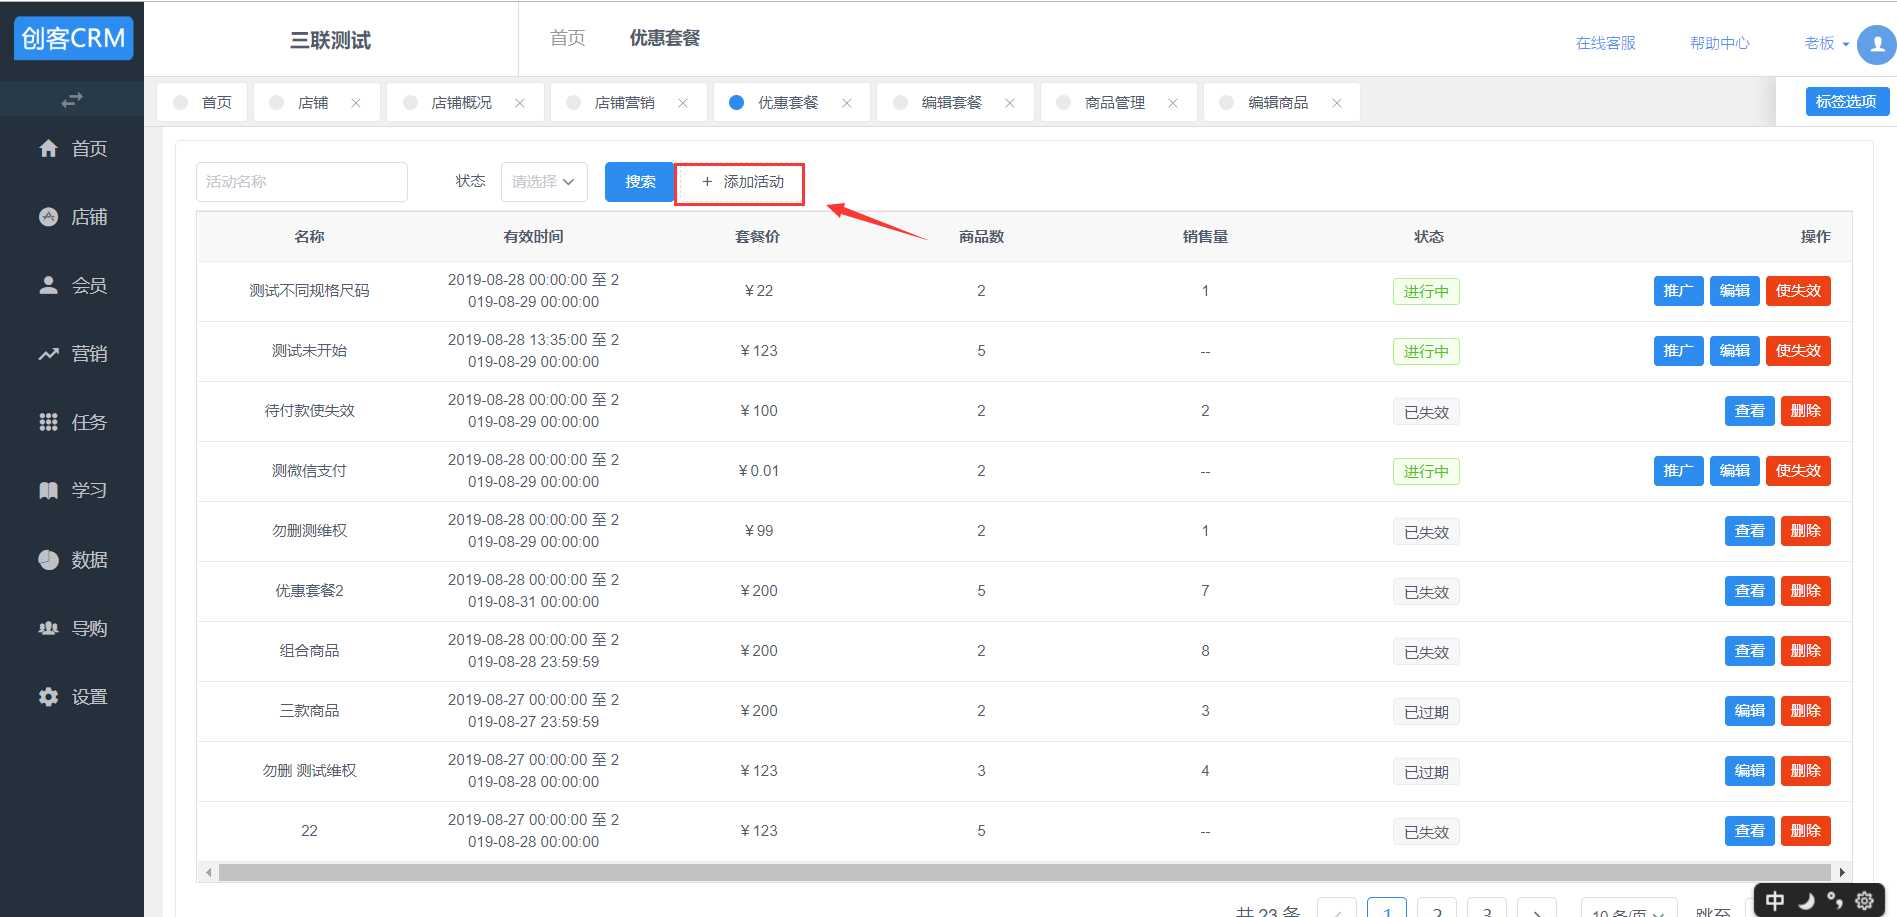Click the home icon in sidebar

[48, 149]
